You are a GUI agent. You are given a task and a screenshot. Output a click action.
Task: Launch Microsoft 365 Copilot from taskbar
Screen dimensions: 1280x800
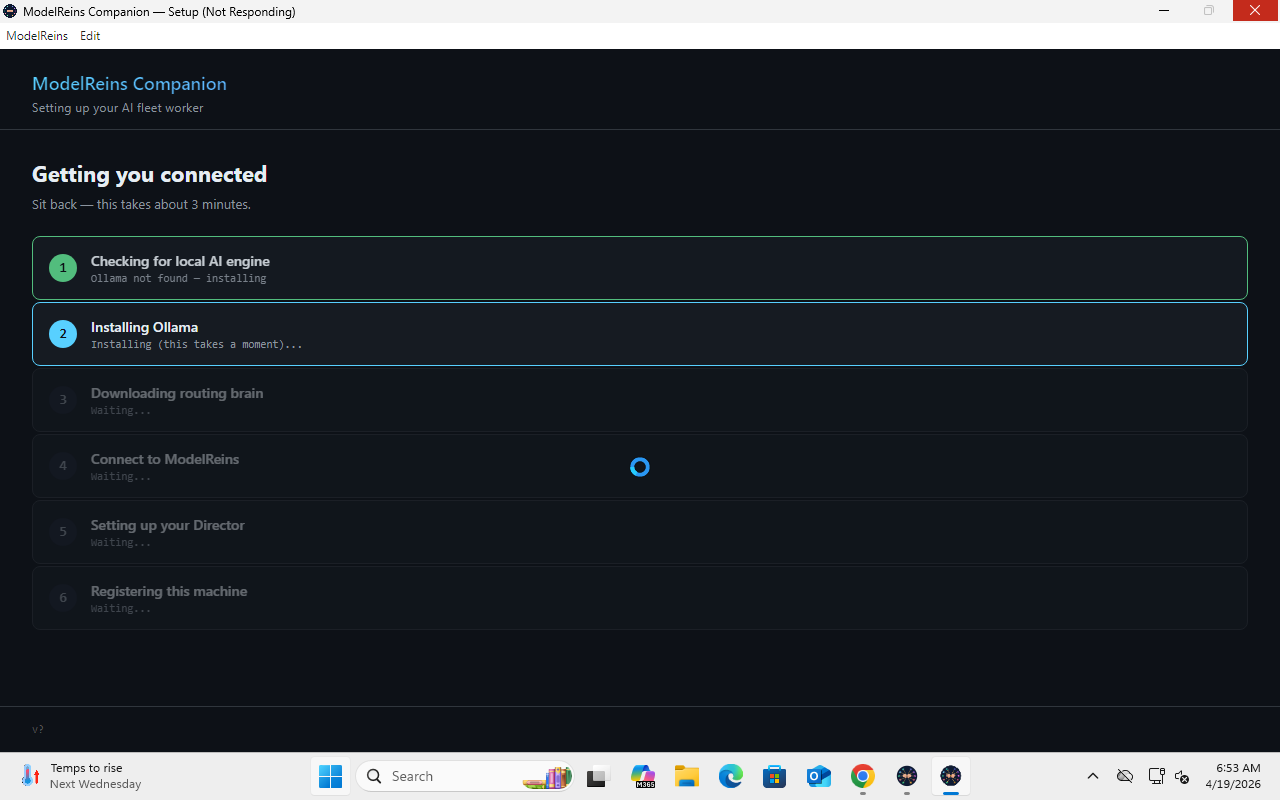coord(642,776)
